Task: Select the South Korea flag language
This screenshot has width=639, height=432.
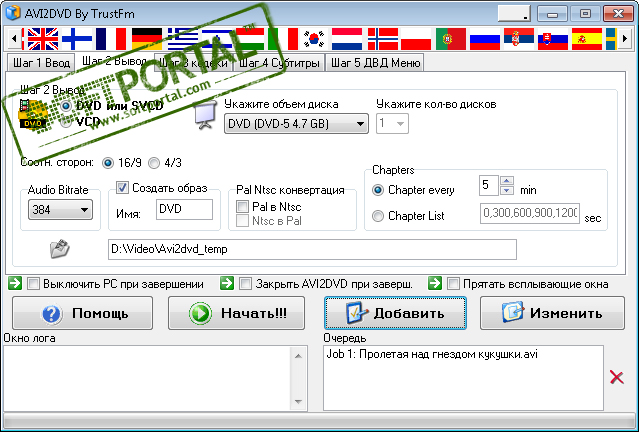Action: tap(314, 39)
